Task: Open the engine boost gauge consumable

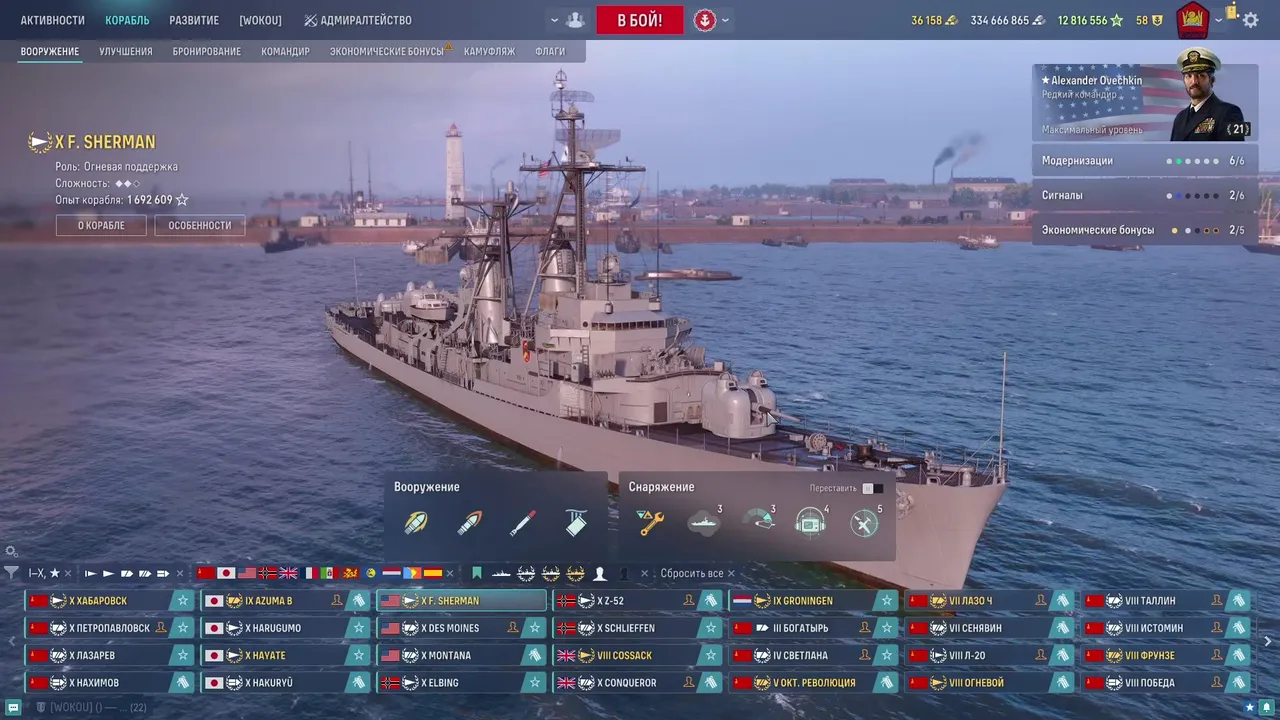Action: click(x=758, y=522)
